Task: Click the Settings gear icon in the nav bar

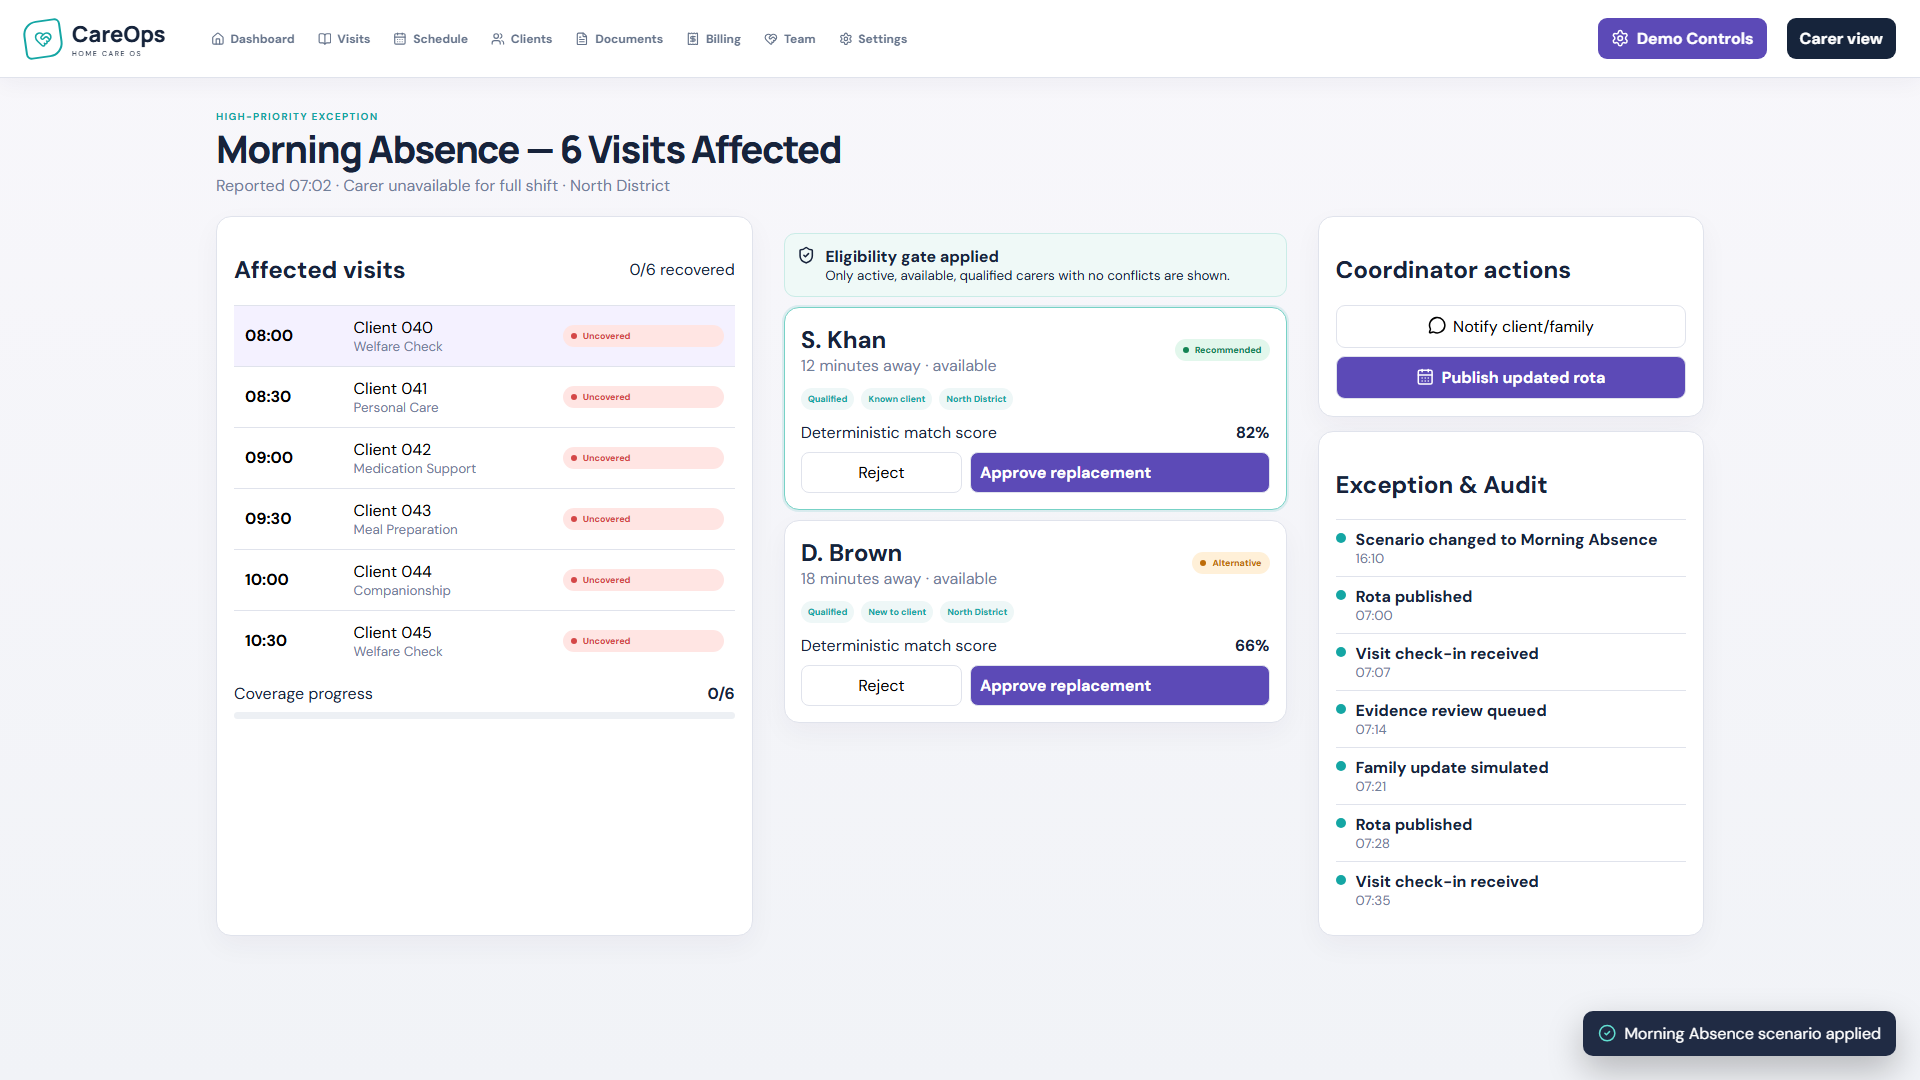Action: pyautogui.click(x=846, y=39)
